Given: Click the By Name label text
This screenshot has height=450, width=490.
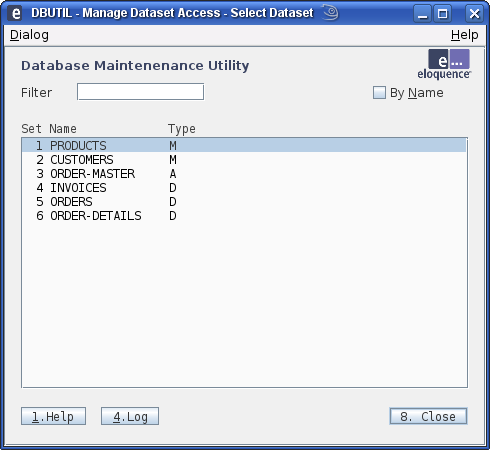Looking at the screenshot, I should coord(417,93).
